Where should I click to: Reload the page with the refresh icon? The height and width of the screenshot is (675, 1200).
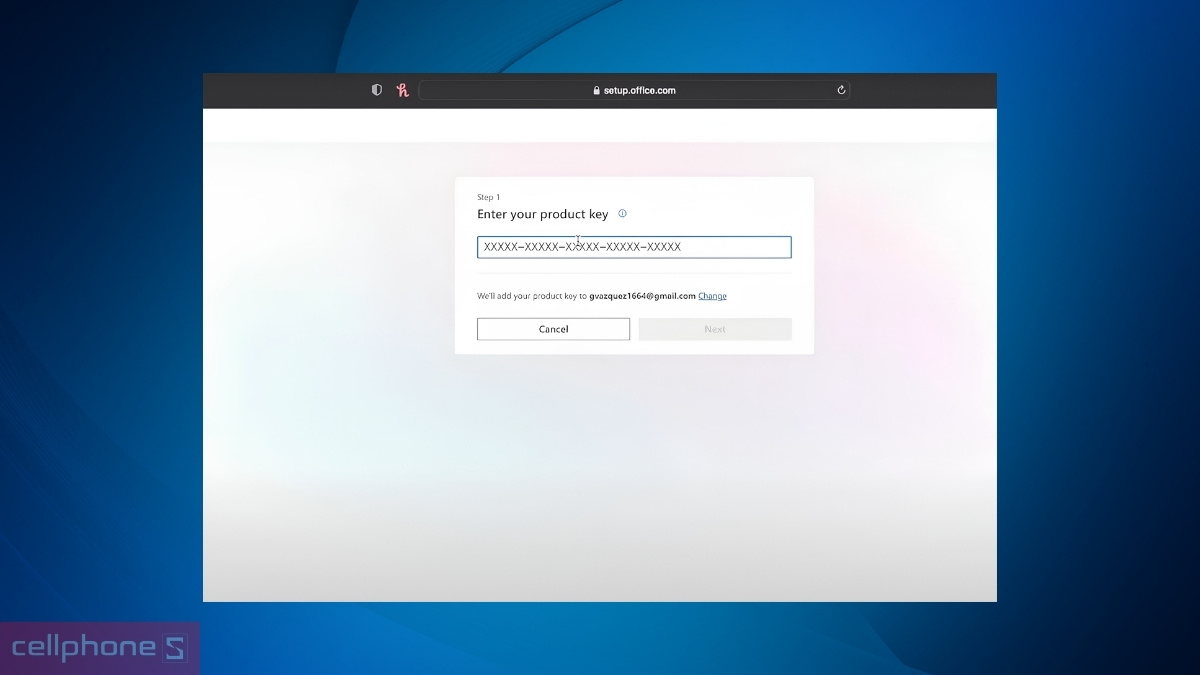coord(841,90)
